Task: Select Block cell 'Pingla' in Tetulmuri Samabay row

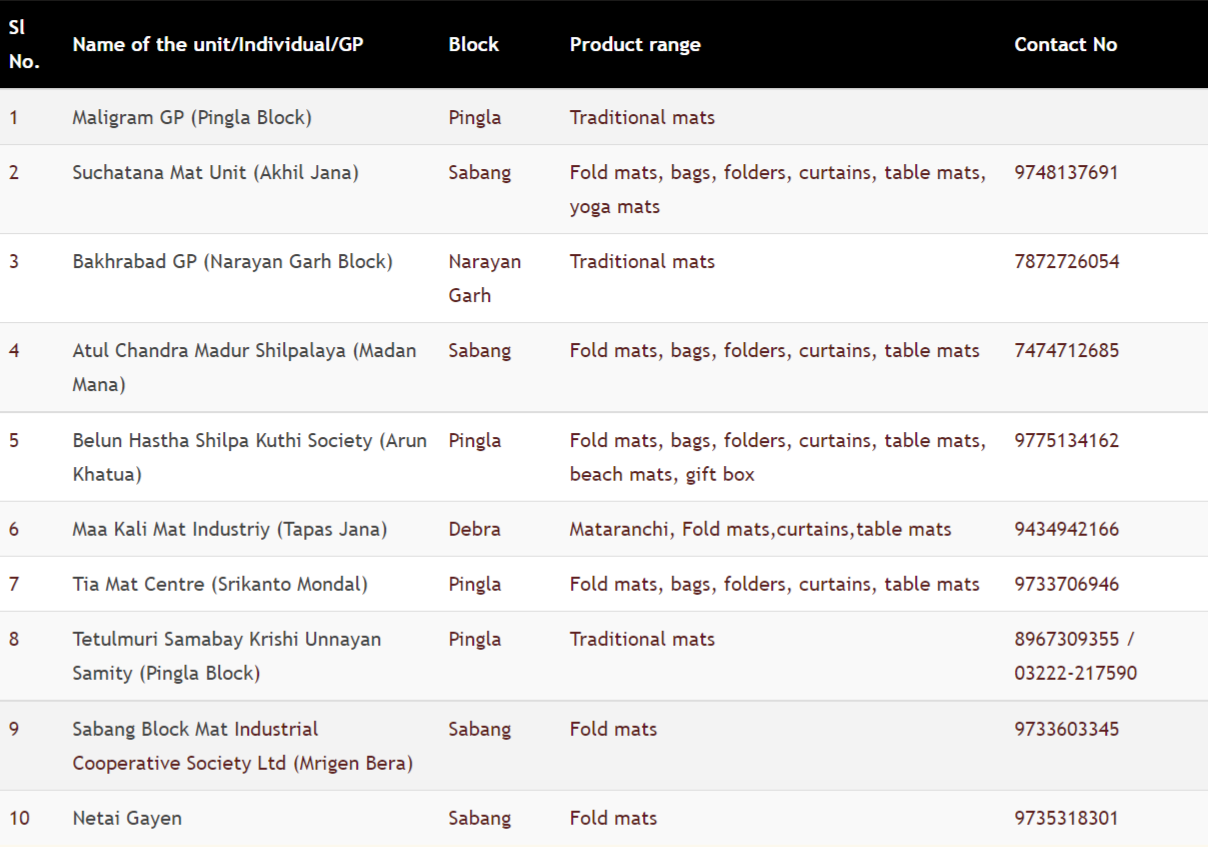Action: coord(475,639)
